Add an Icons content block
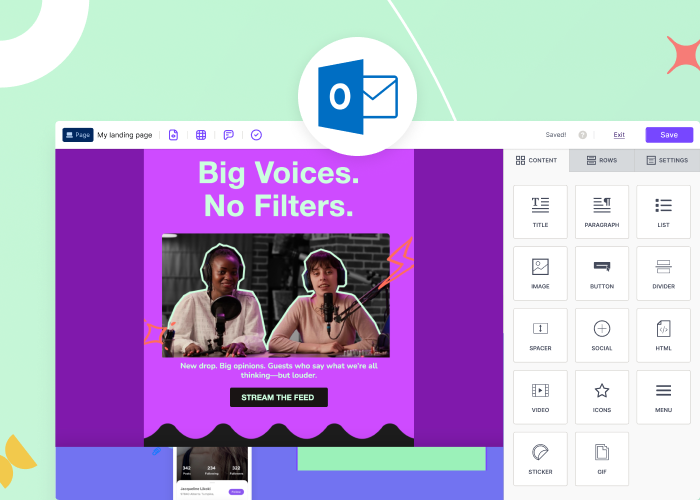Image resolution: width=700 pixels, height=500 pixels. [x=602, y=397]
